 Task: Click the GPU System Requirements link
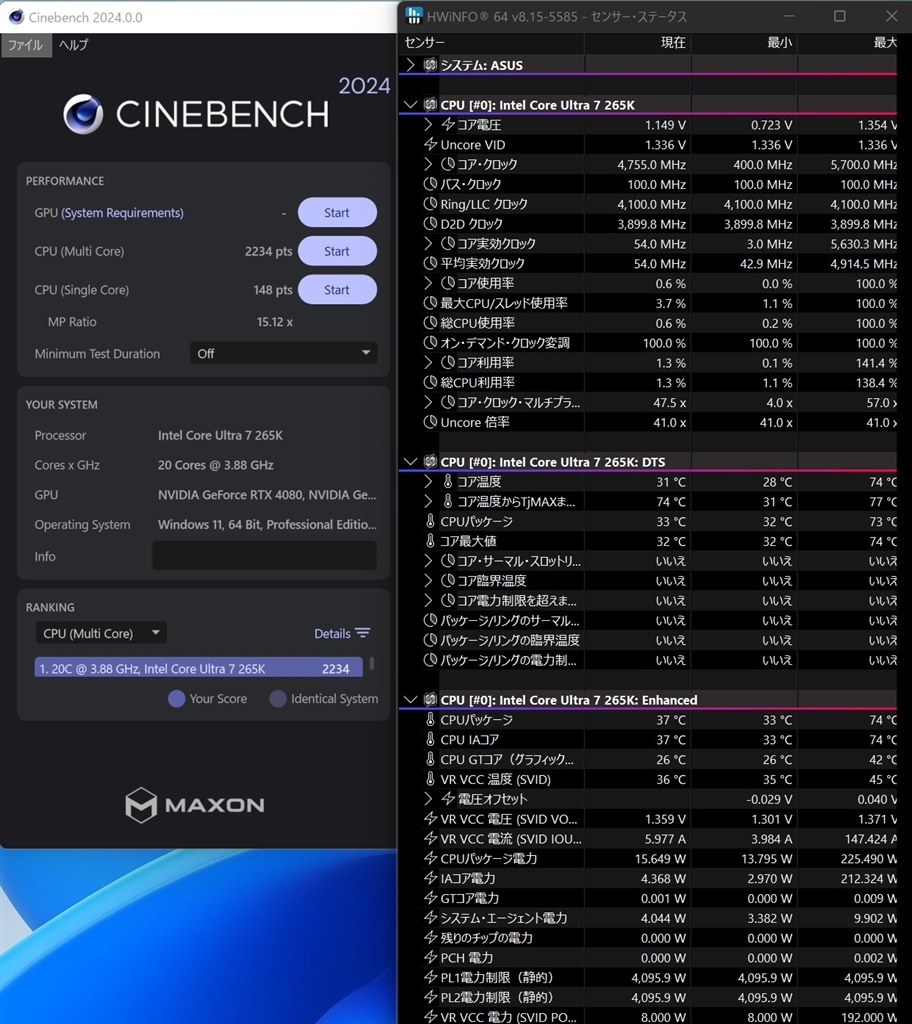[122, 213]
